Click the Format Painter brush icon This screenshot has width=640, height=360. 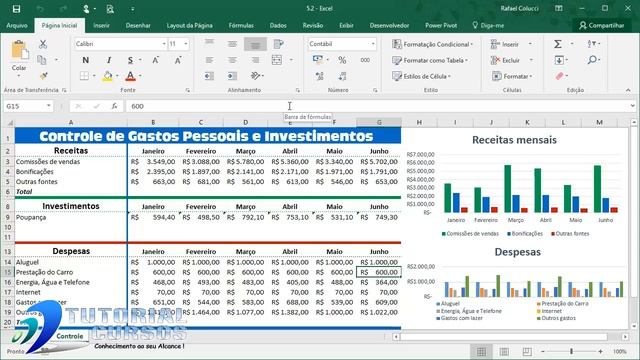43,76
